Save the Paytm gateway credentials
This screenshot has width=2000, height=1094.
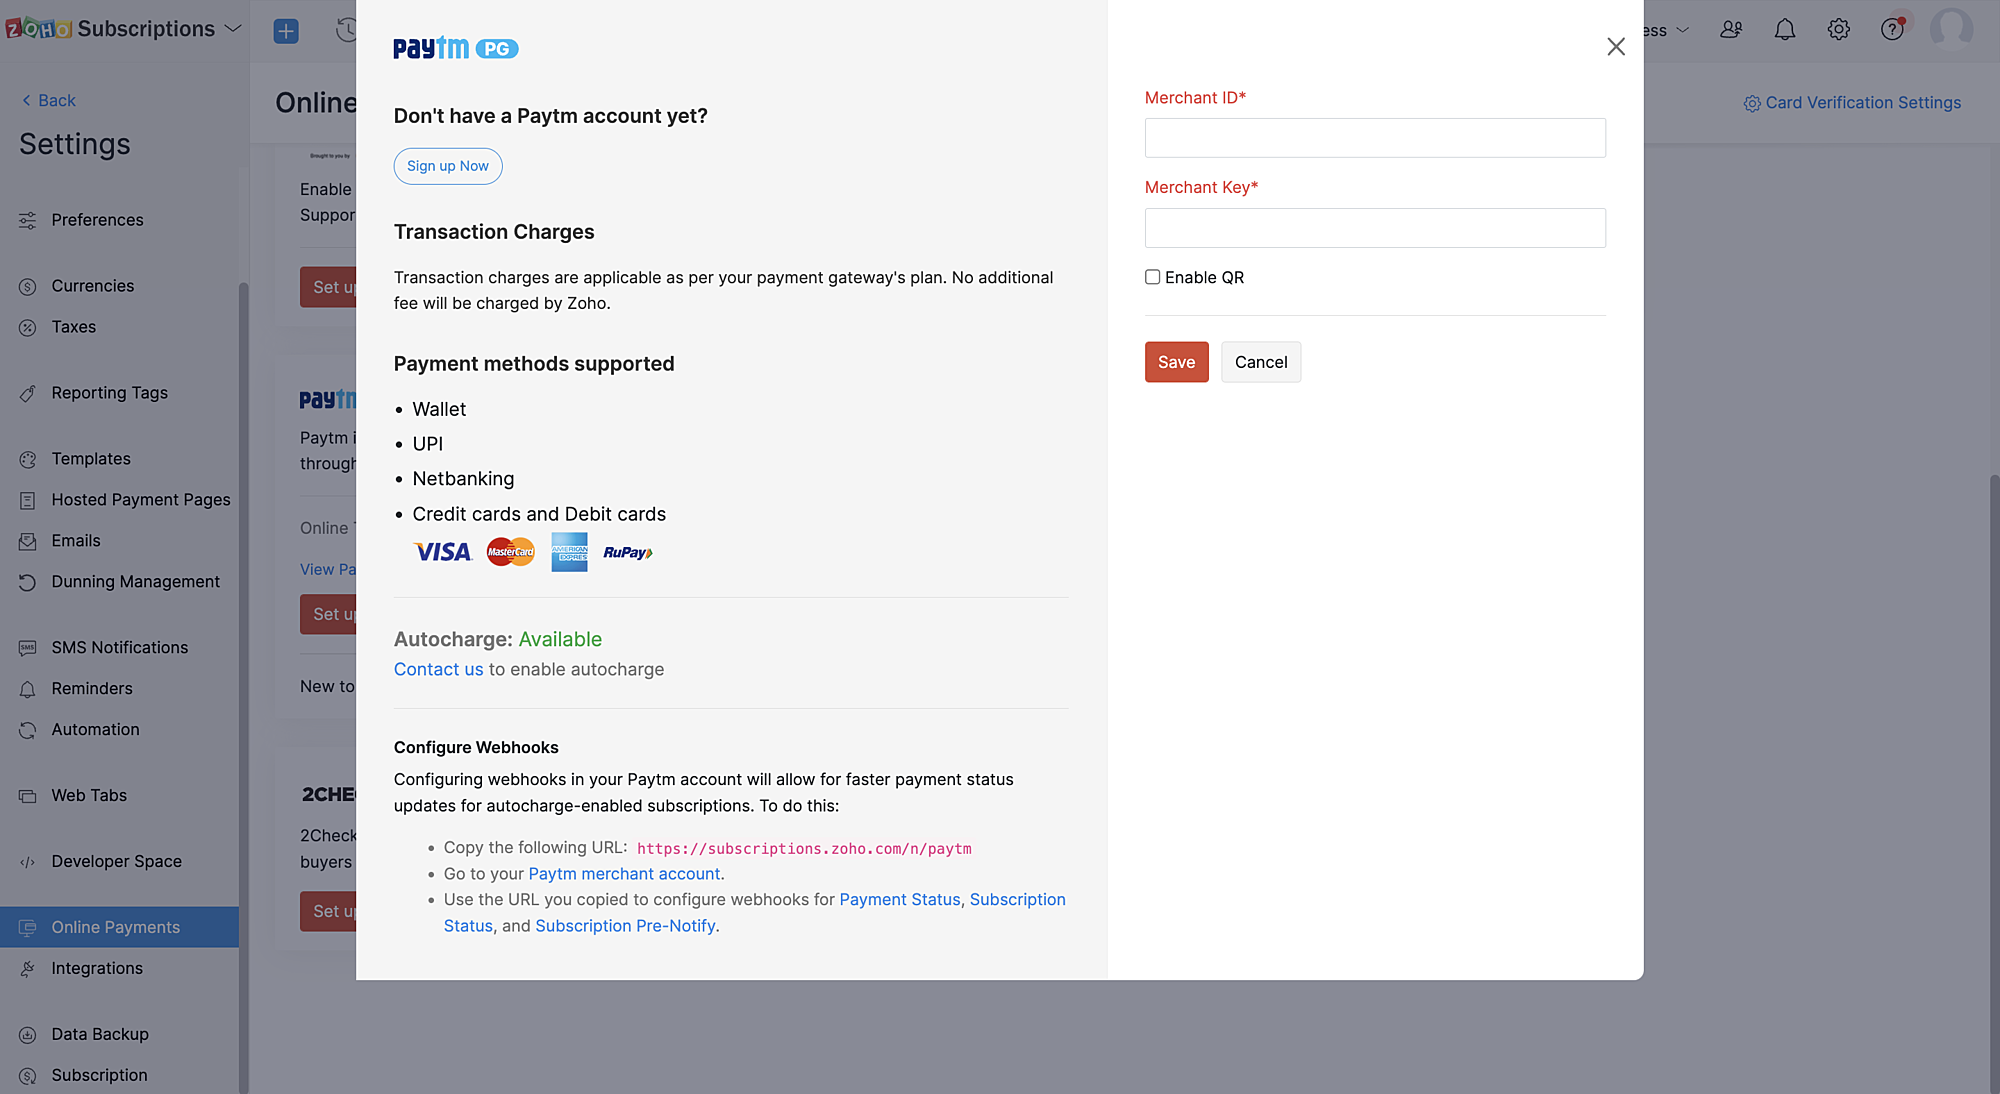click(x=1176, y=362)
